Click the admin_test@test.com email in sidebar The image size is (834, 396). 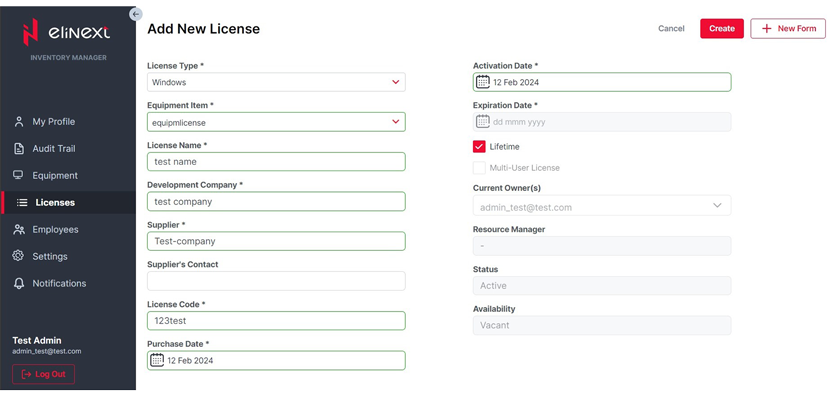(47, 351)
